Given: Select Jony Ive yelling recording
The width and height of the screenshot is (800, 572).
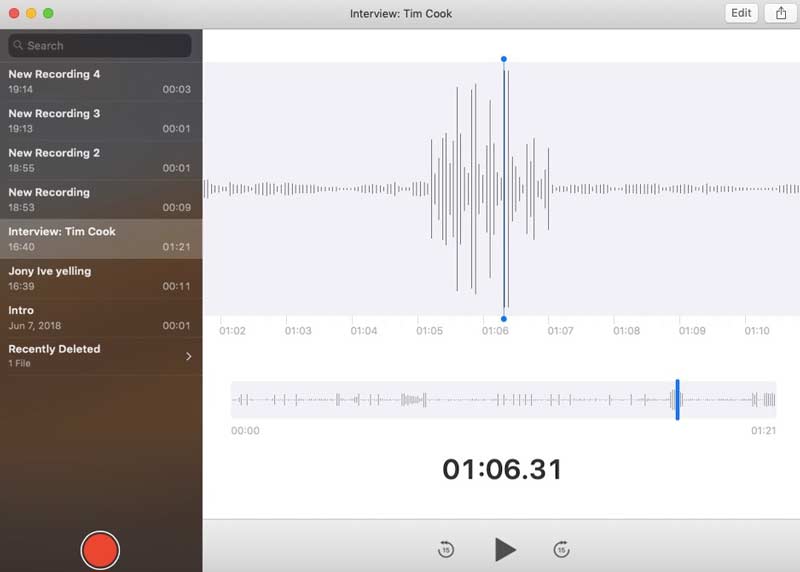Looking at the screenshot, I should pyautogui.click(x=100, y=278).
